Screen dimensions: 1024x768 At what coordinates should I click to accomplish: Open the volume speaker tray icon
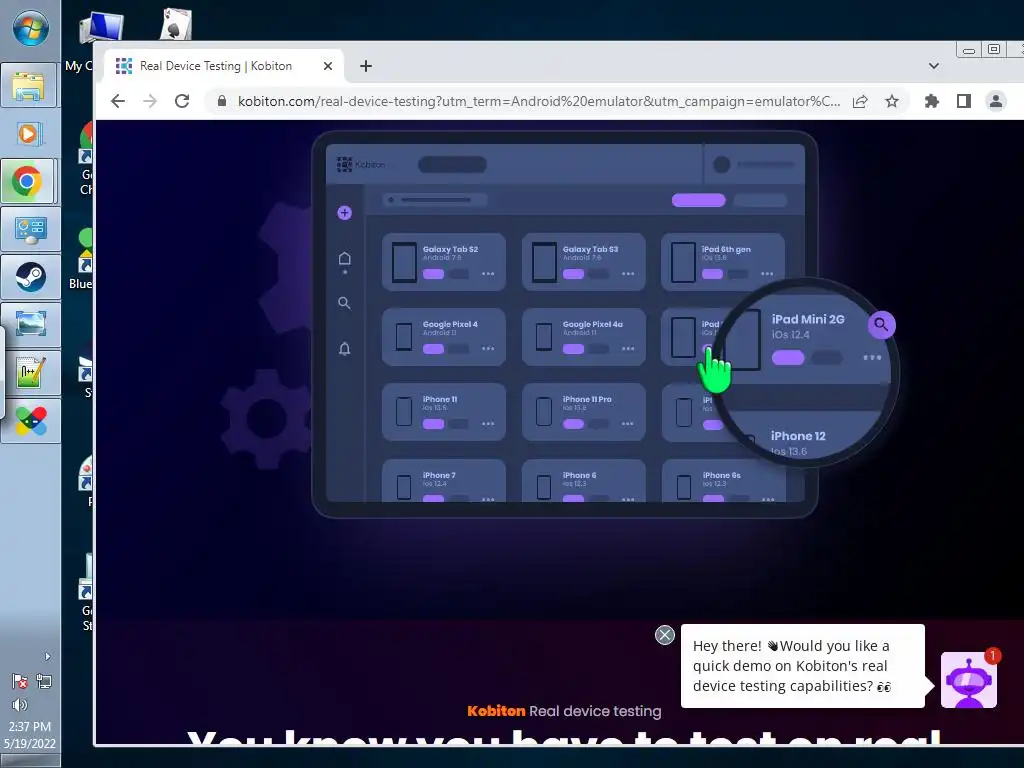(20, 705)
